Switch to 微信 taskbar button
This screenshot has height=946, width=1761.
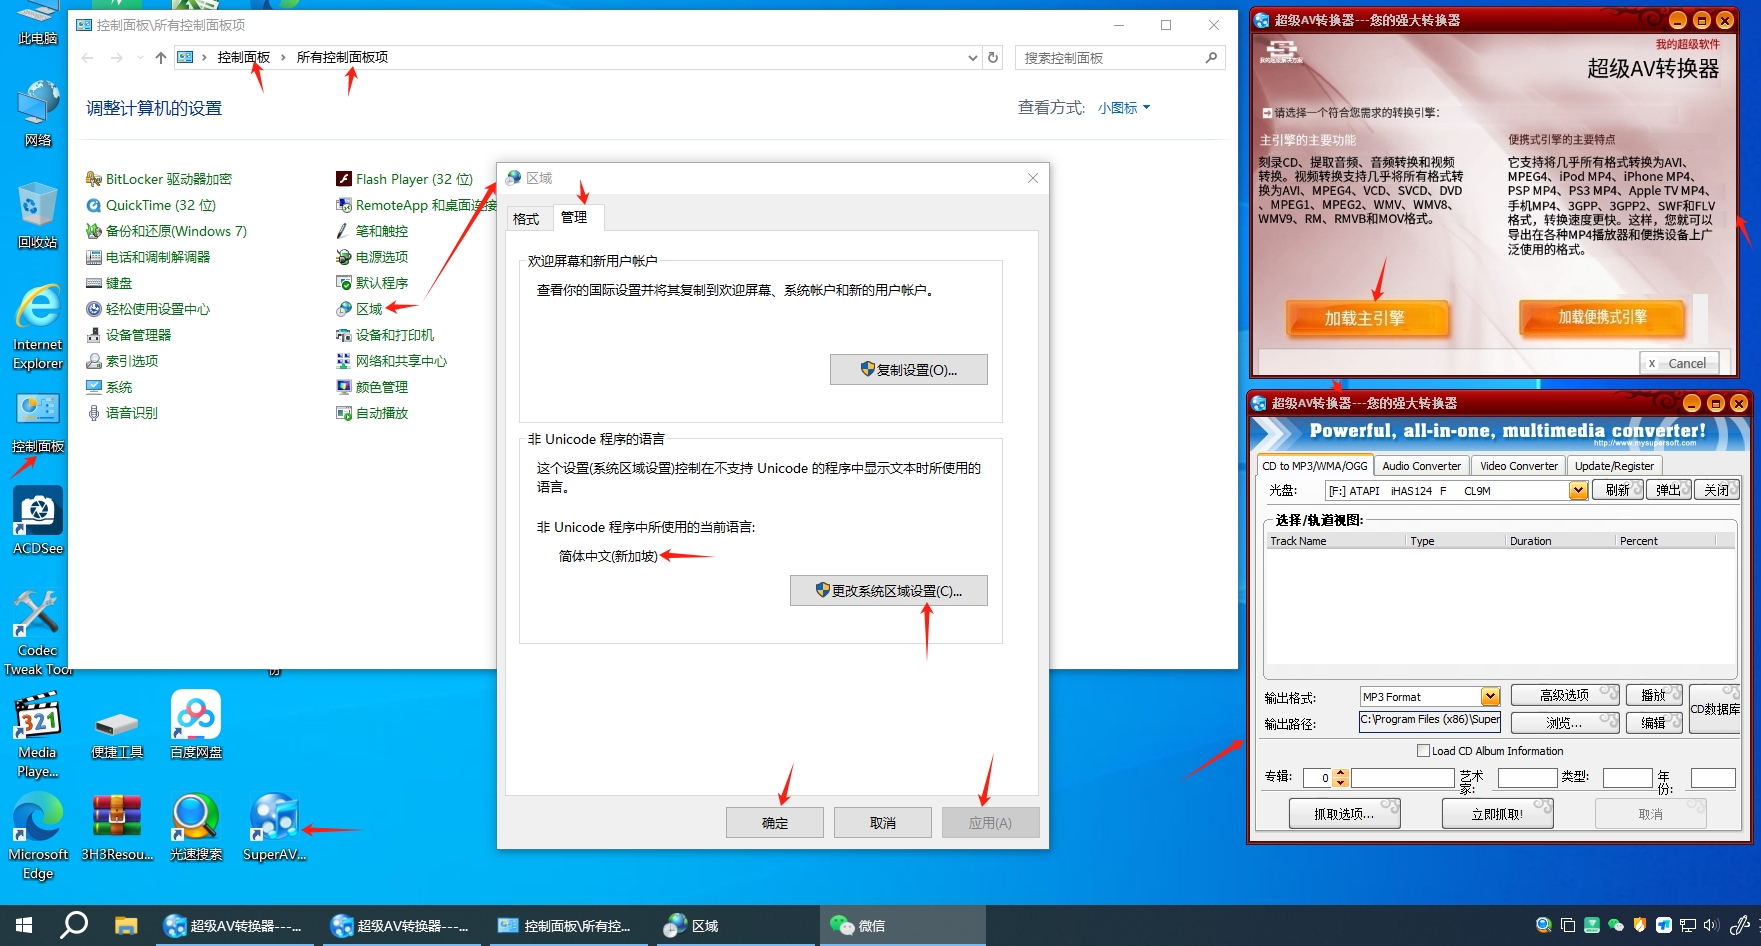(x=903, y=925)
